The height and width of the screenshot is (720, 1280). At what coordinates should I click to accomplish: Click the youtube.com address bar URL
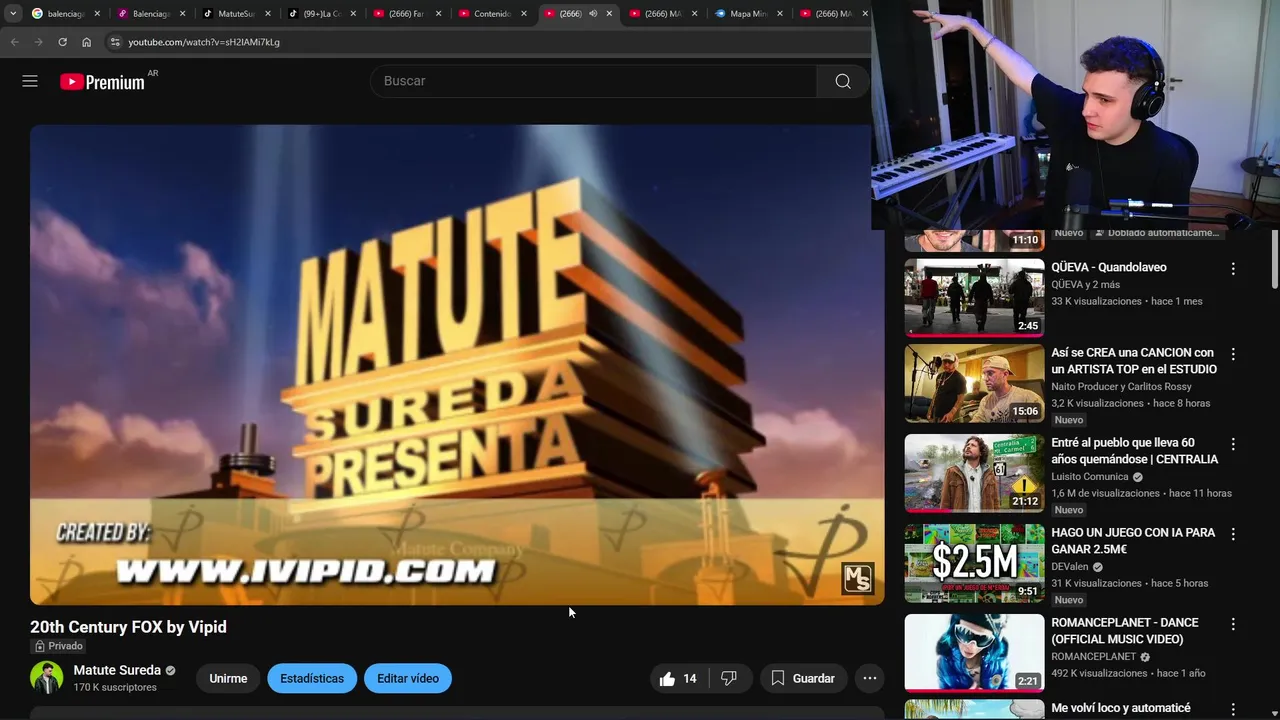click(204, 42)
